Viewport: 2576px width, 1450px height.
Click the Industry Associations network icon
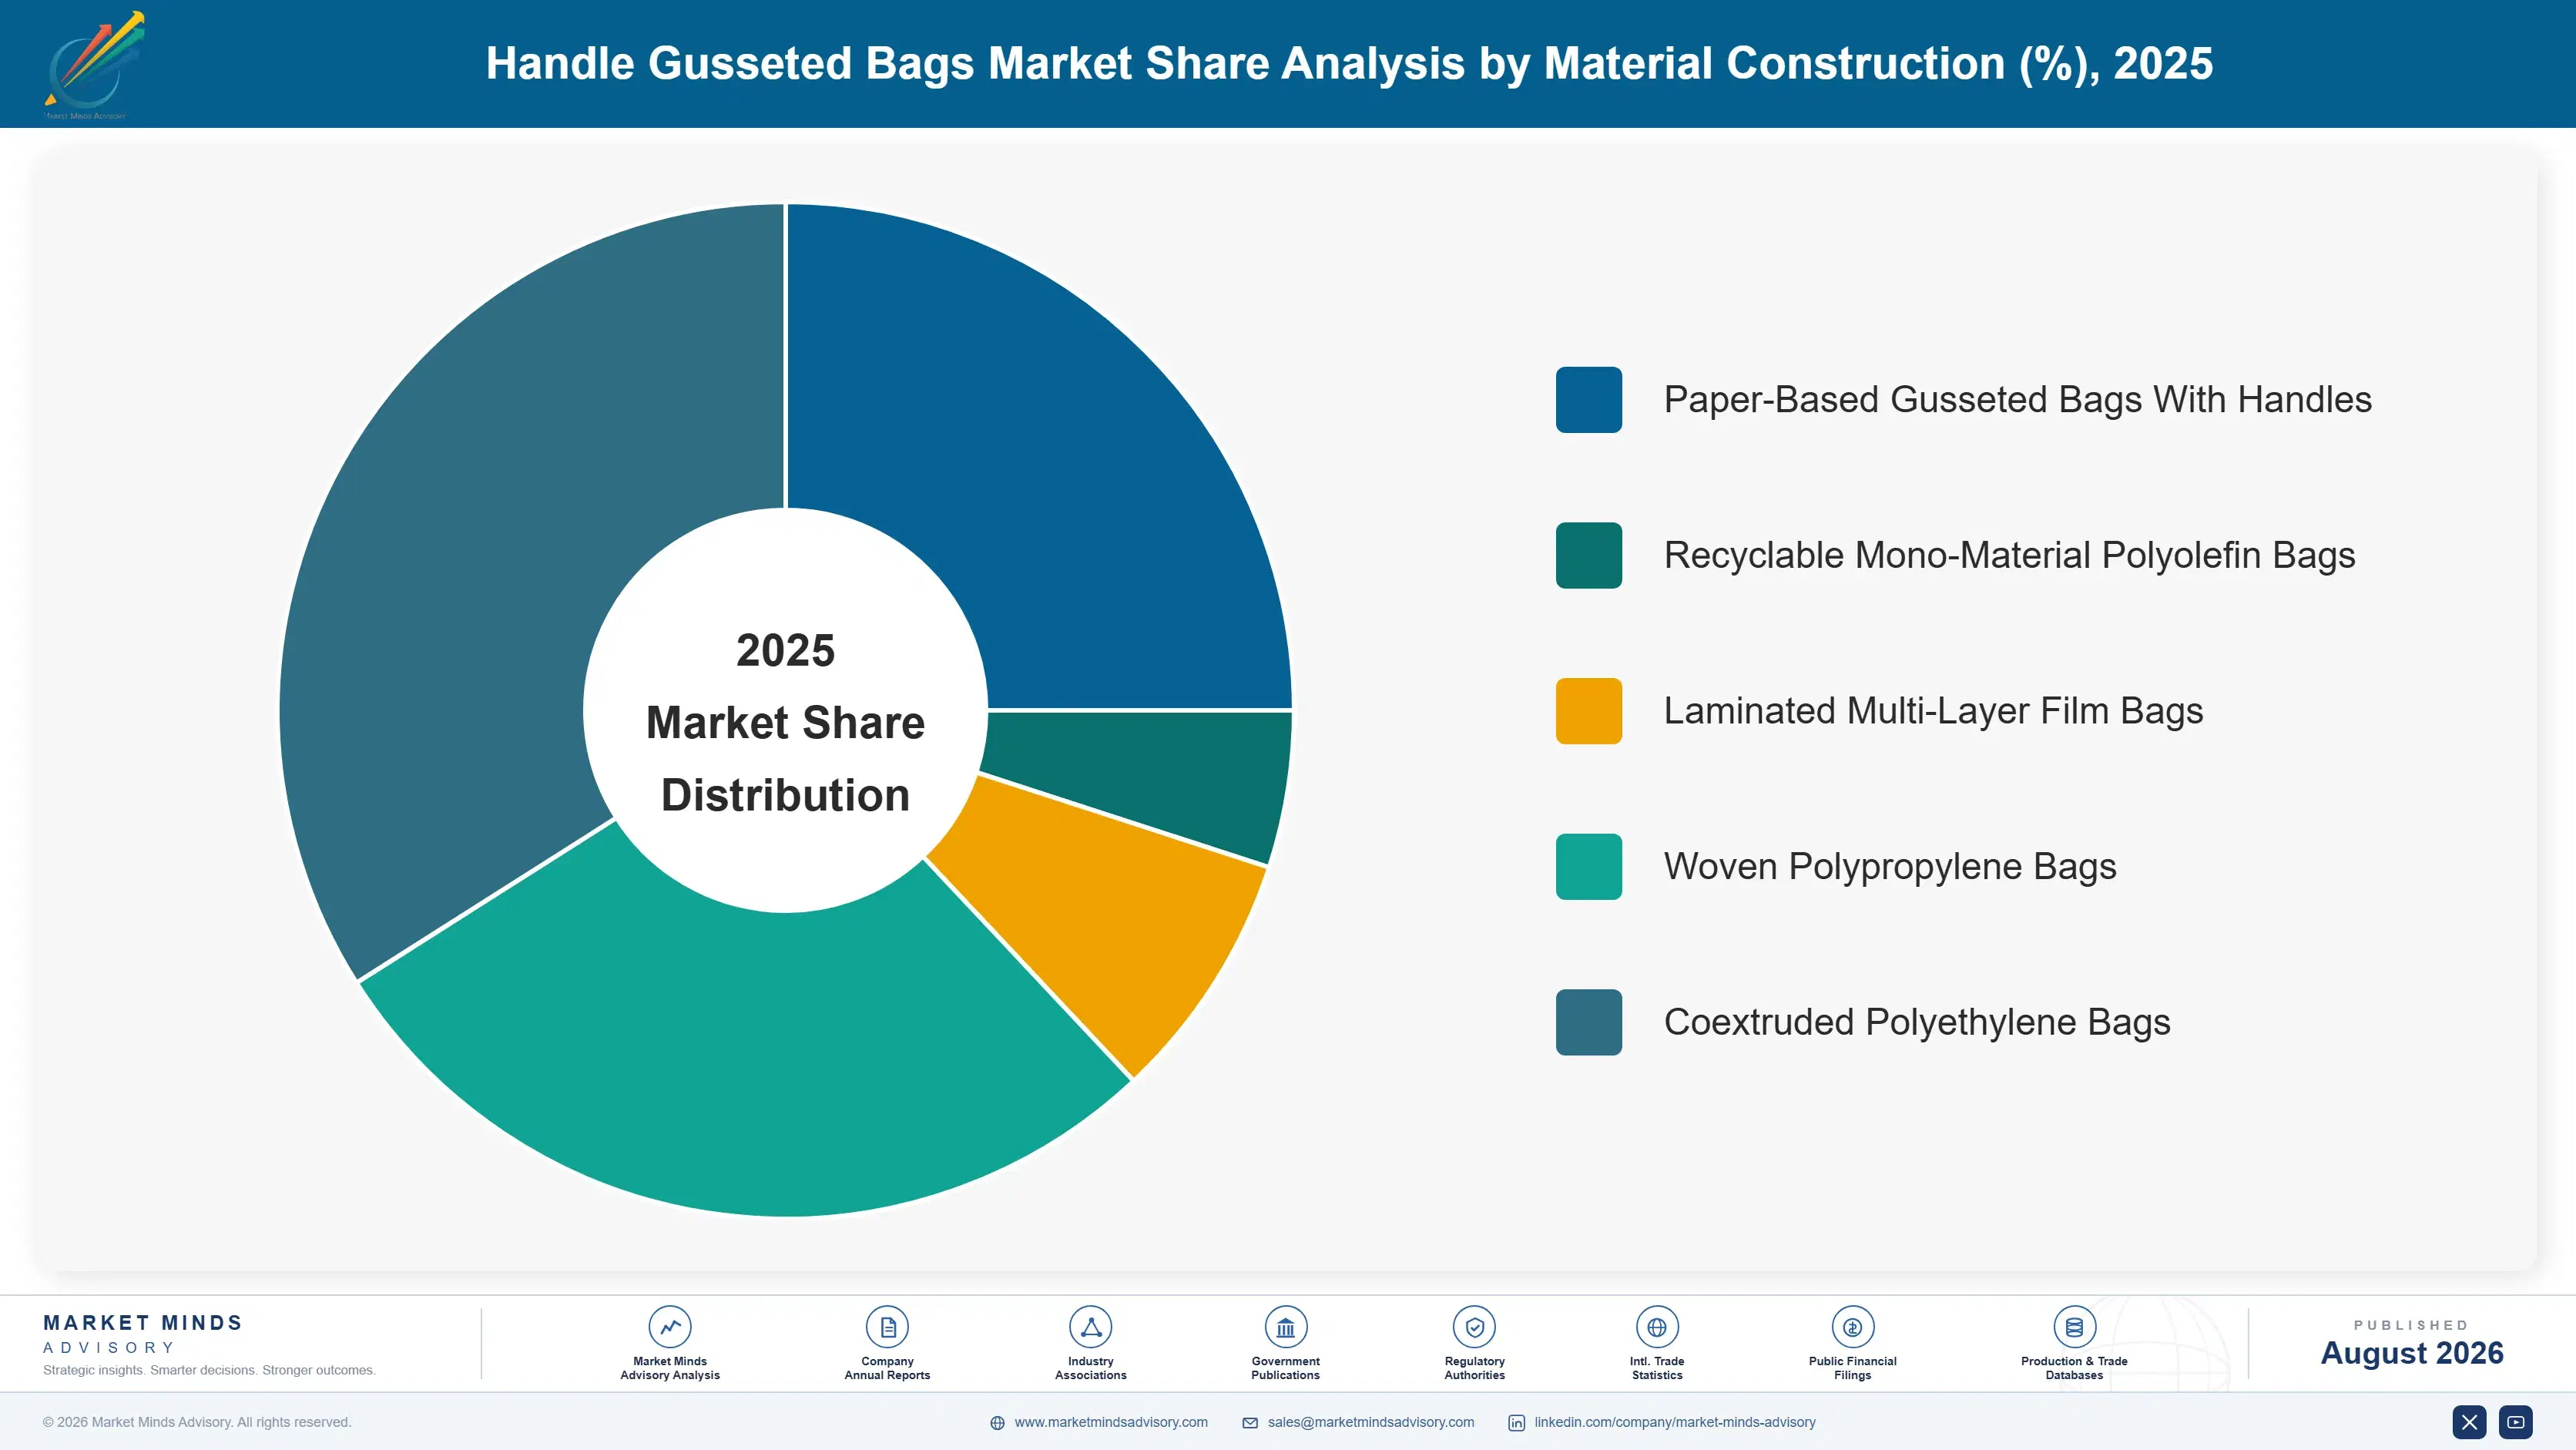[1090, 1327]
